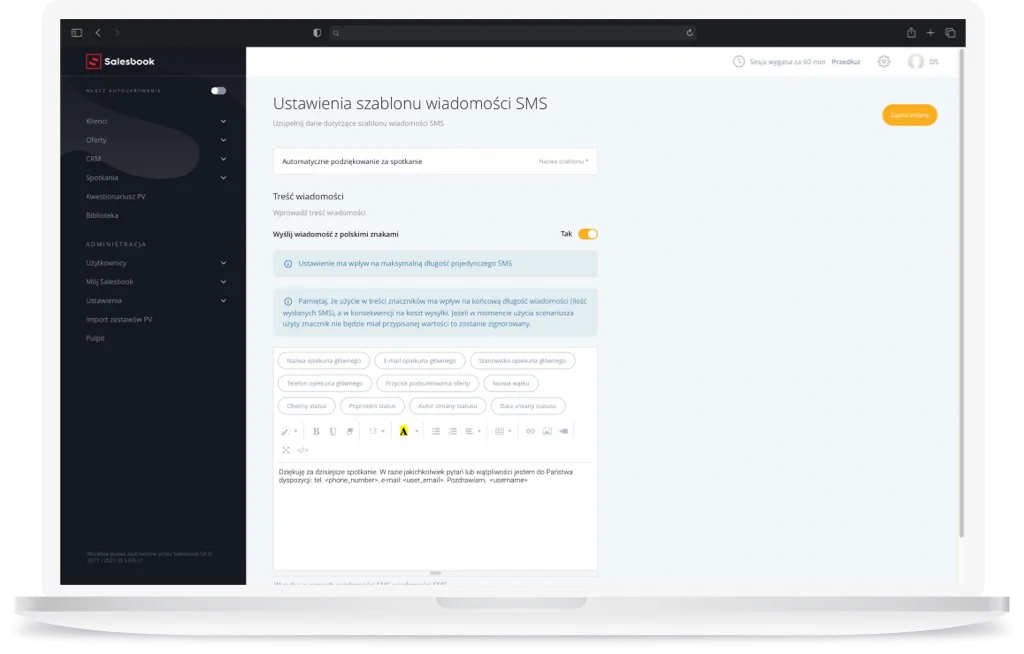Open settings via the gear icon
Image resolution: width=1024 pixels, height=654 pixels.
click(883, 62)
